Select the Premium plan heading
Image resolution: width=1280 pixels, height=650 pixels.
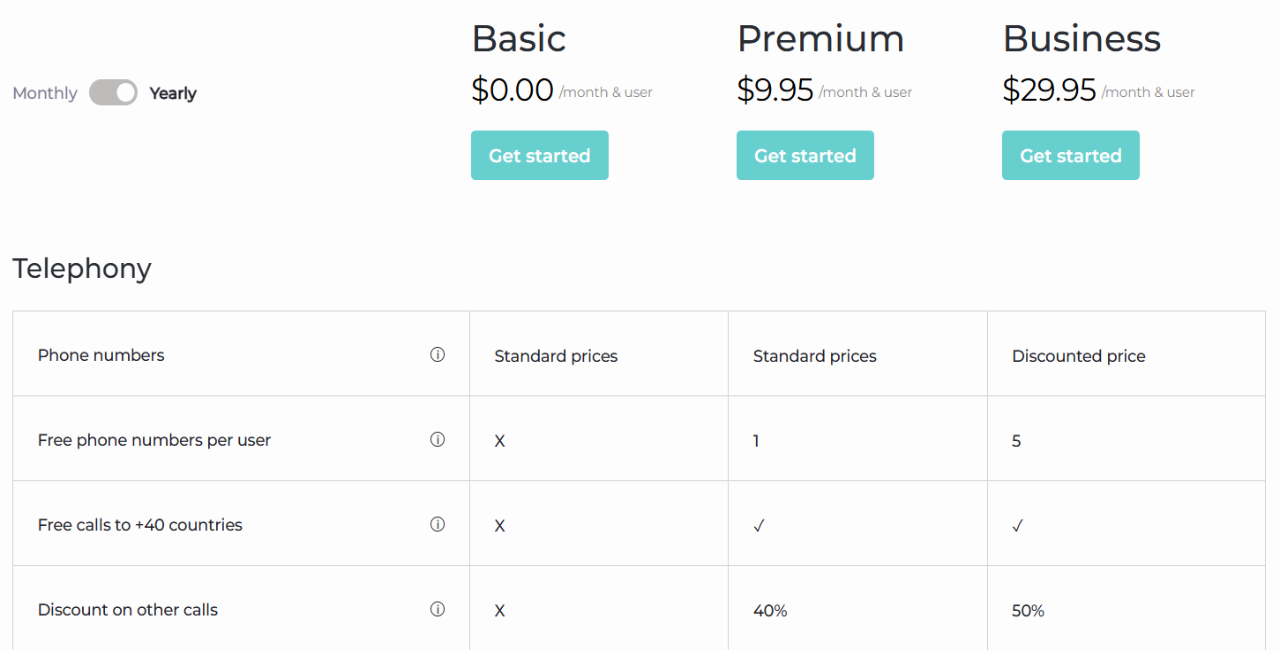pyautogui.click(x=821, y=39)
